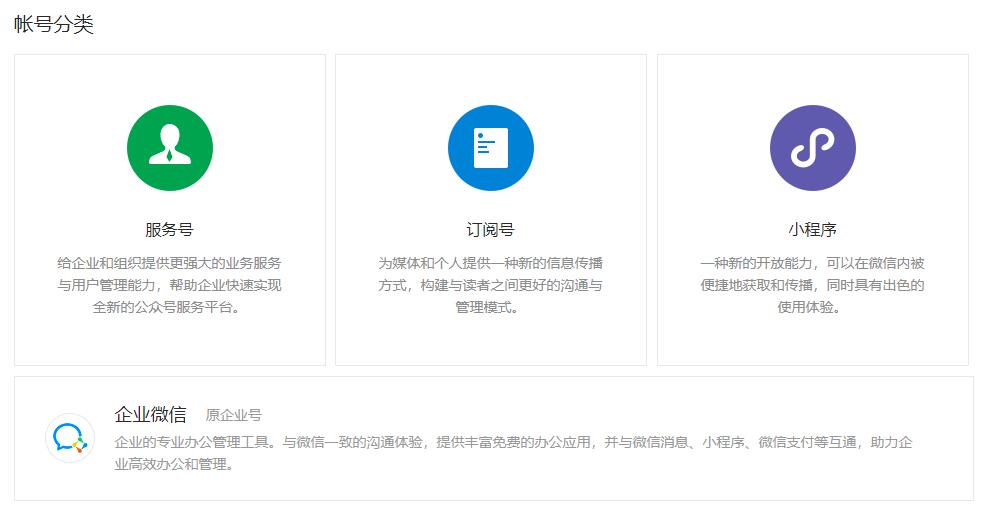The image size is (987, 520).
Task: Click description starting 为媒体和个人提供一种新的信息传播
Action: tap(490, 285)
